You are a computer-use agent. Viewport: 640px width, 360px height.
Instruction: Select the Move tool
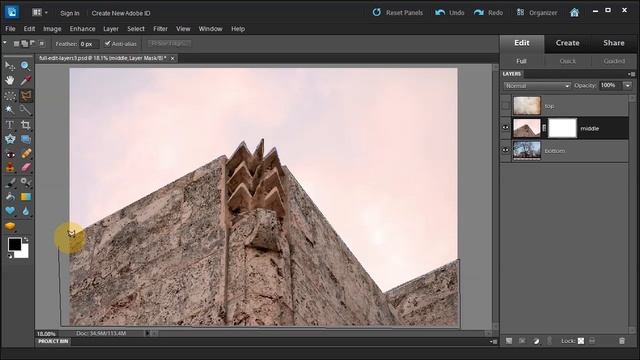10,65
